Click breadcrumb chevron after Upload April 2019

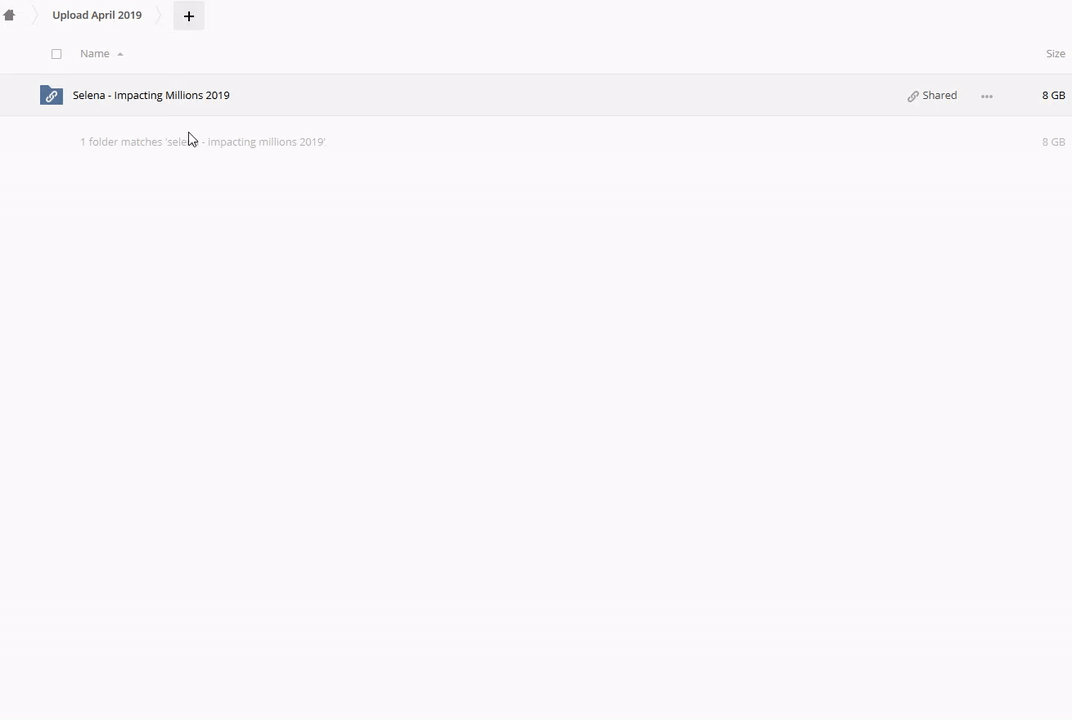click(x=159, y=15)
